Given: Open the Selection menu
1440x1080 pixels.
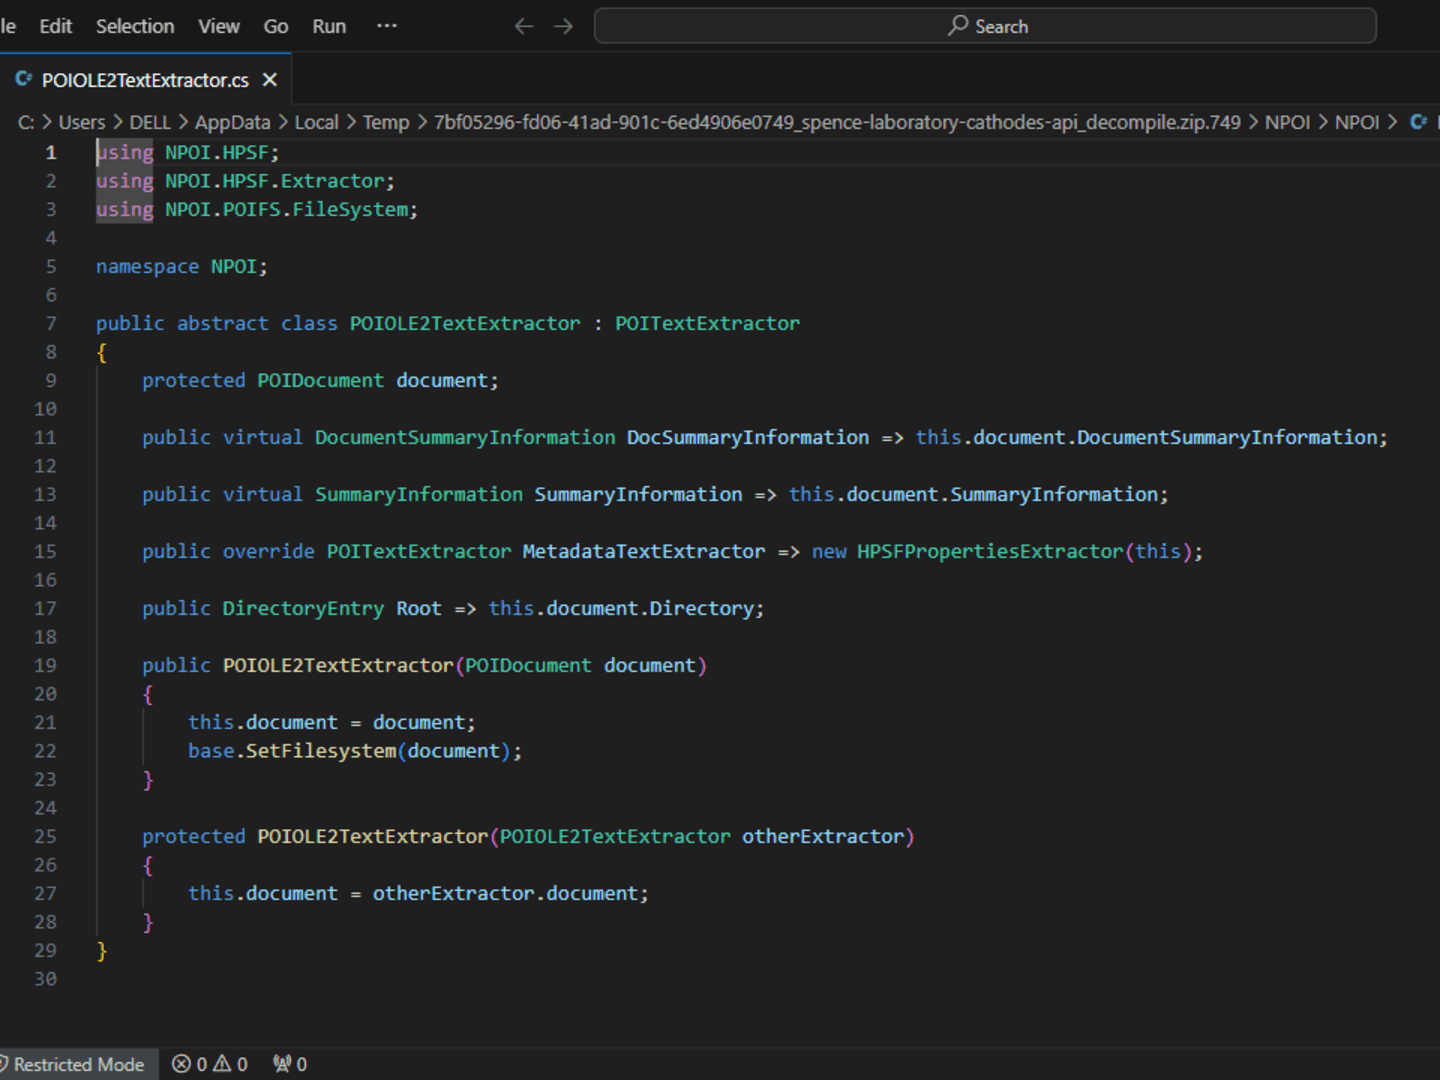Looking at the screenshot, I should point(135,26).
